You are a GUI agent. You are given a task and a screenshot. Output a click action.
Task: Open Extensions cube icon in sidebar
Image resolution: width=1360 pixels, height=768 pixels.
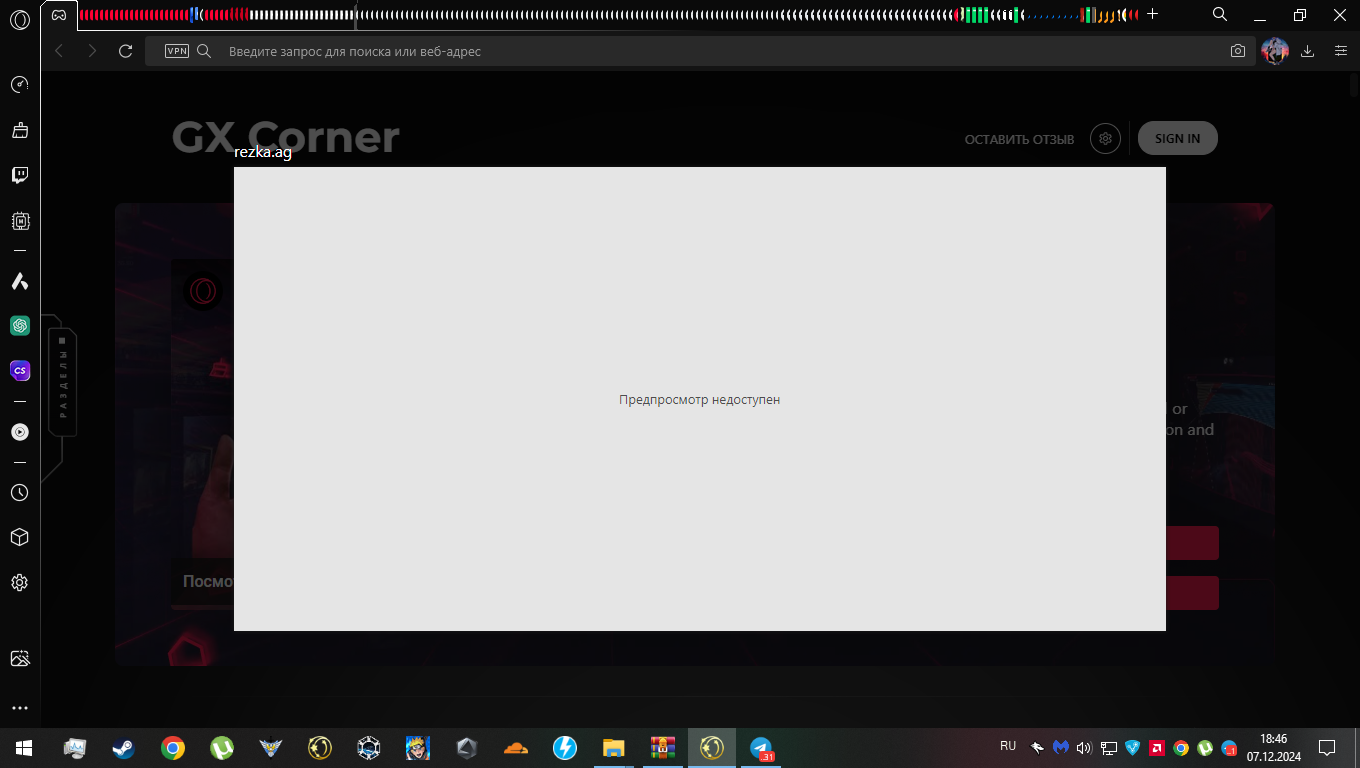coord(19,538)
